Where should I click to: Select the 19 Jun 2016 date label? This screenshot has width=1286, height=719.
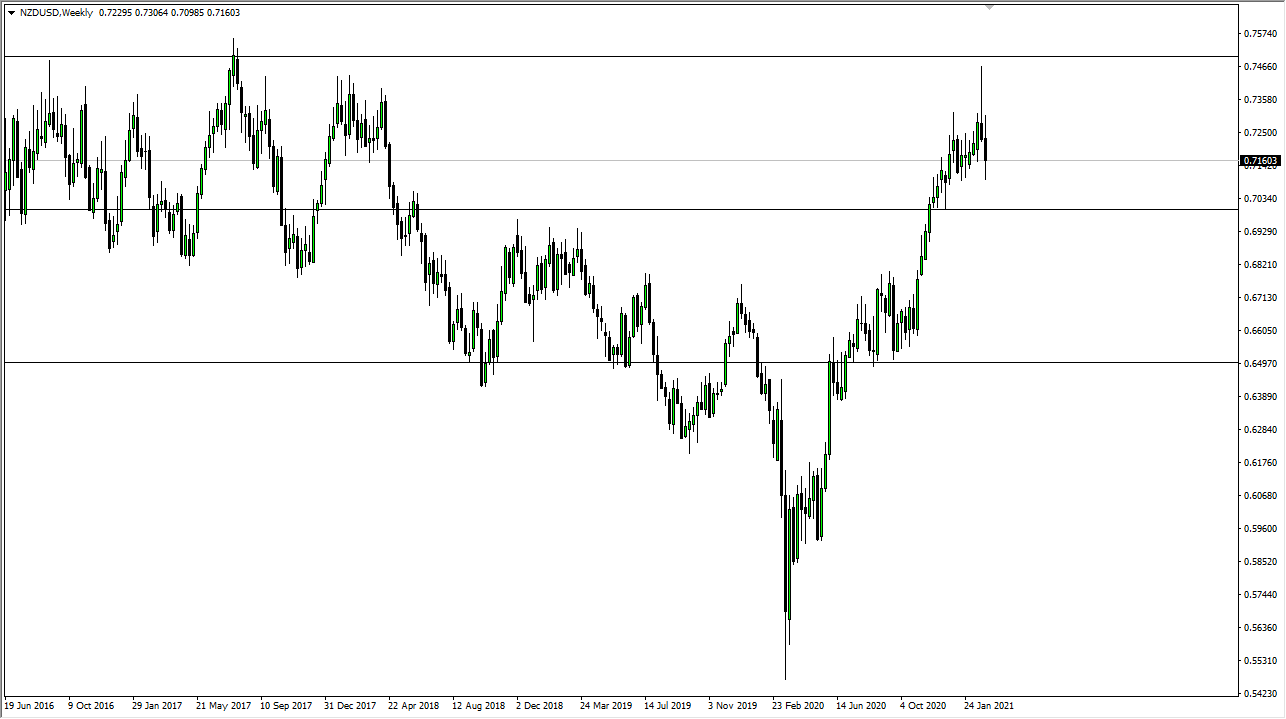pyautogui.click(x=30, y=705)
